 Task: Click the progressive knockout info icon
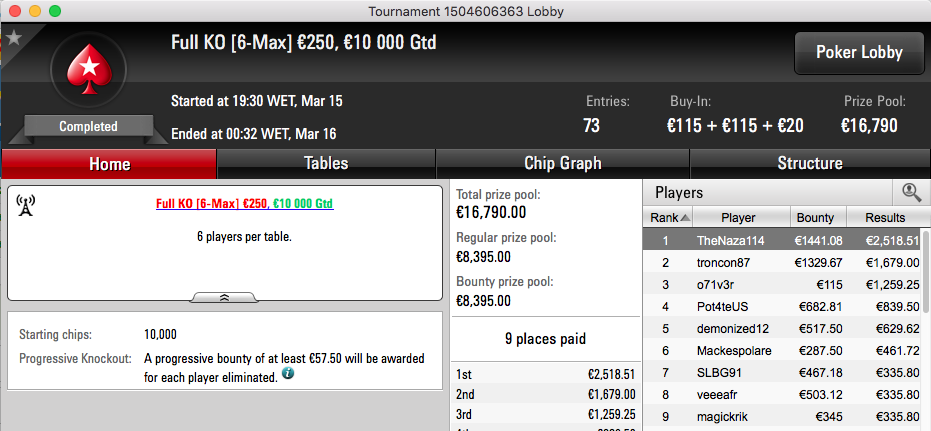[x=287, y=373]
